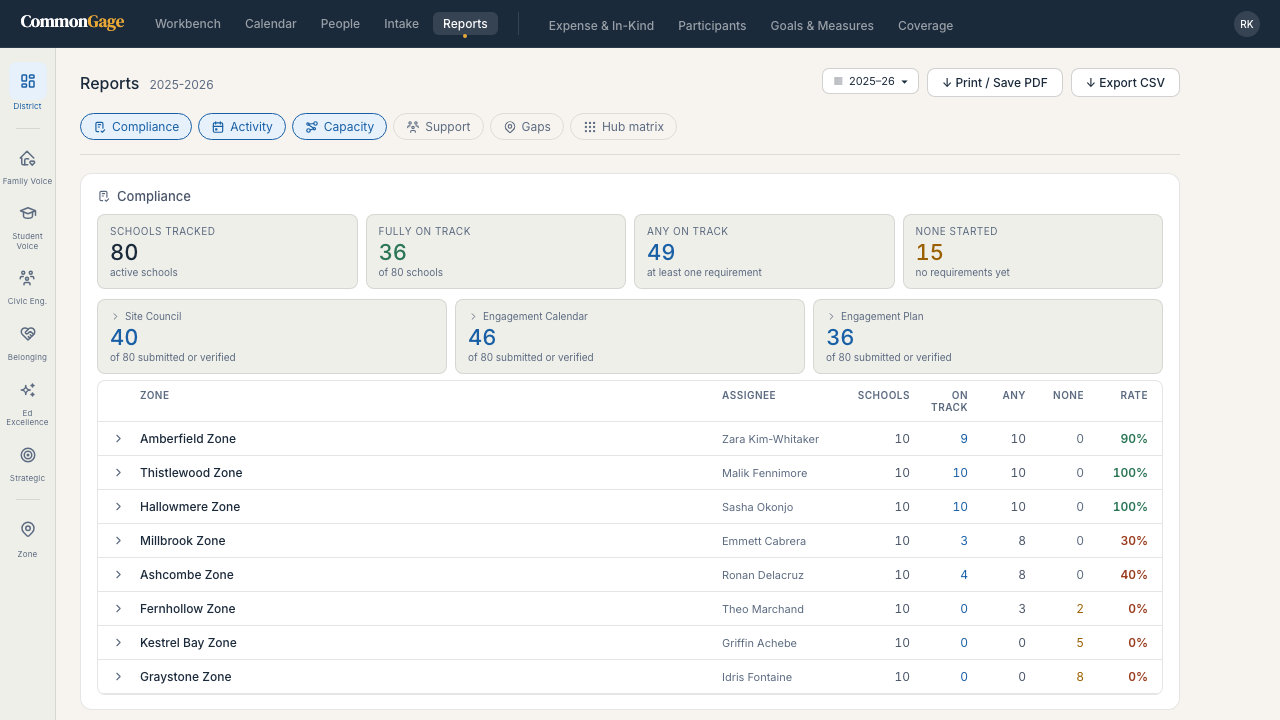Click assignee Theo Marchand
1280x720 pixels.
[763, 609]
